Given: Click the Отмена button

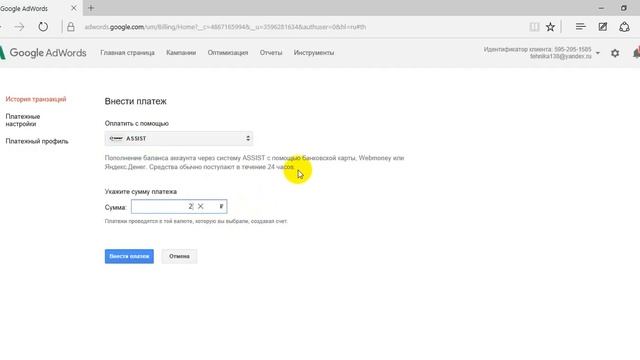Looking at the screenshot, I should pos(179,256).
